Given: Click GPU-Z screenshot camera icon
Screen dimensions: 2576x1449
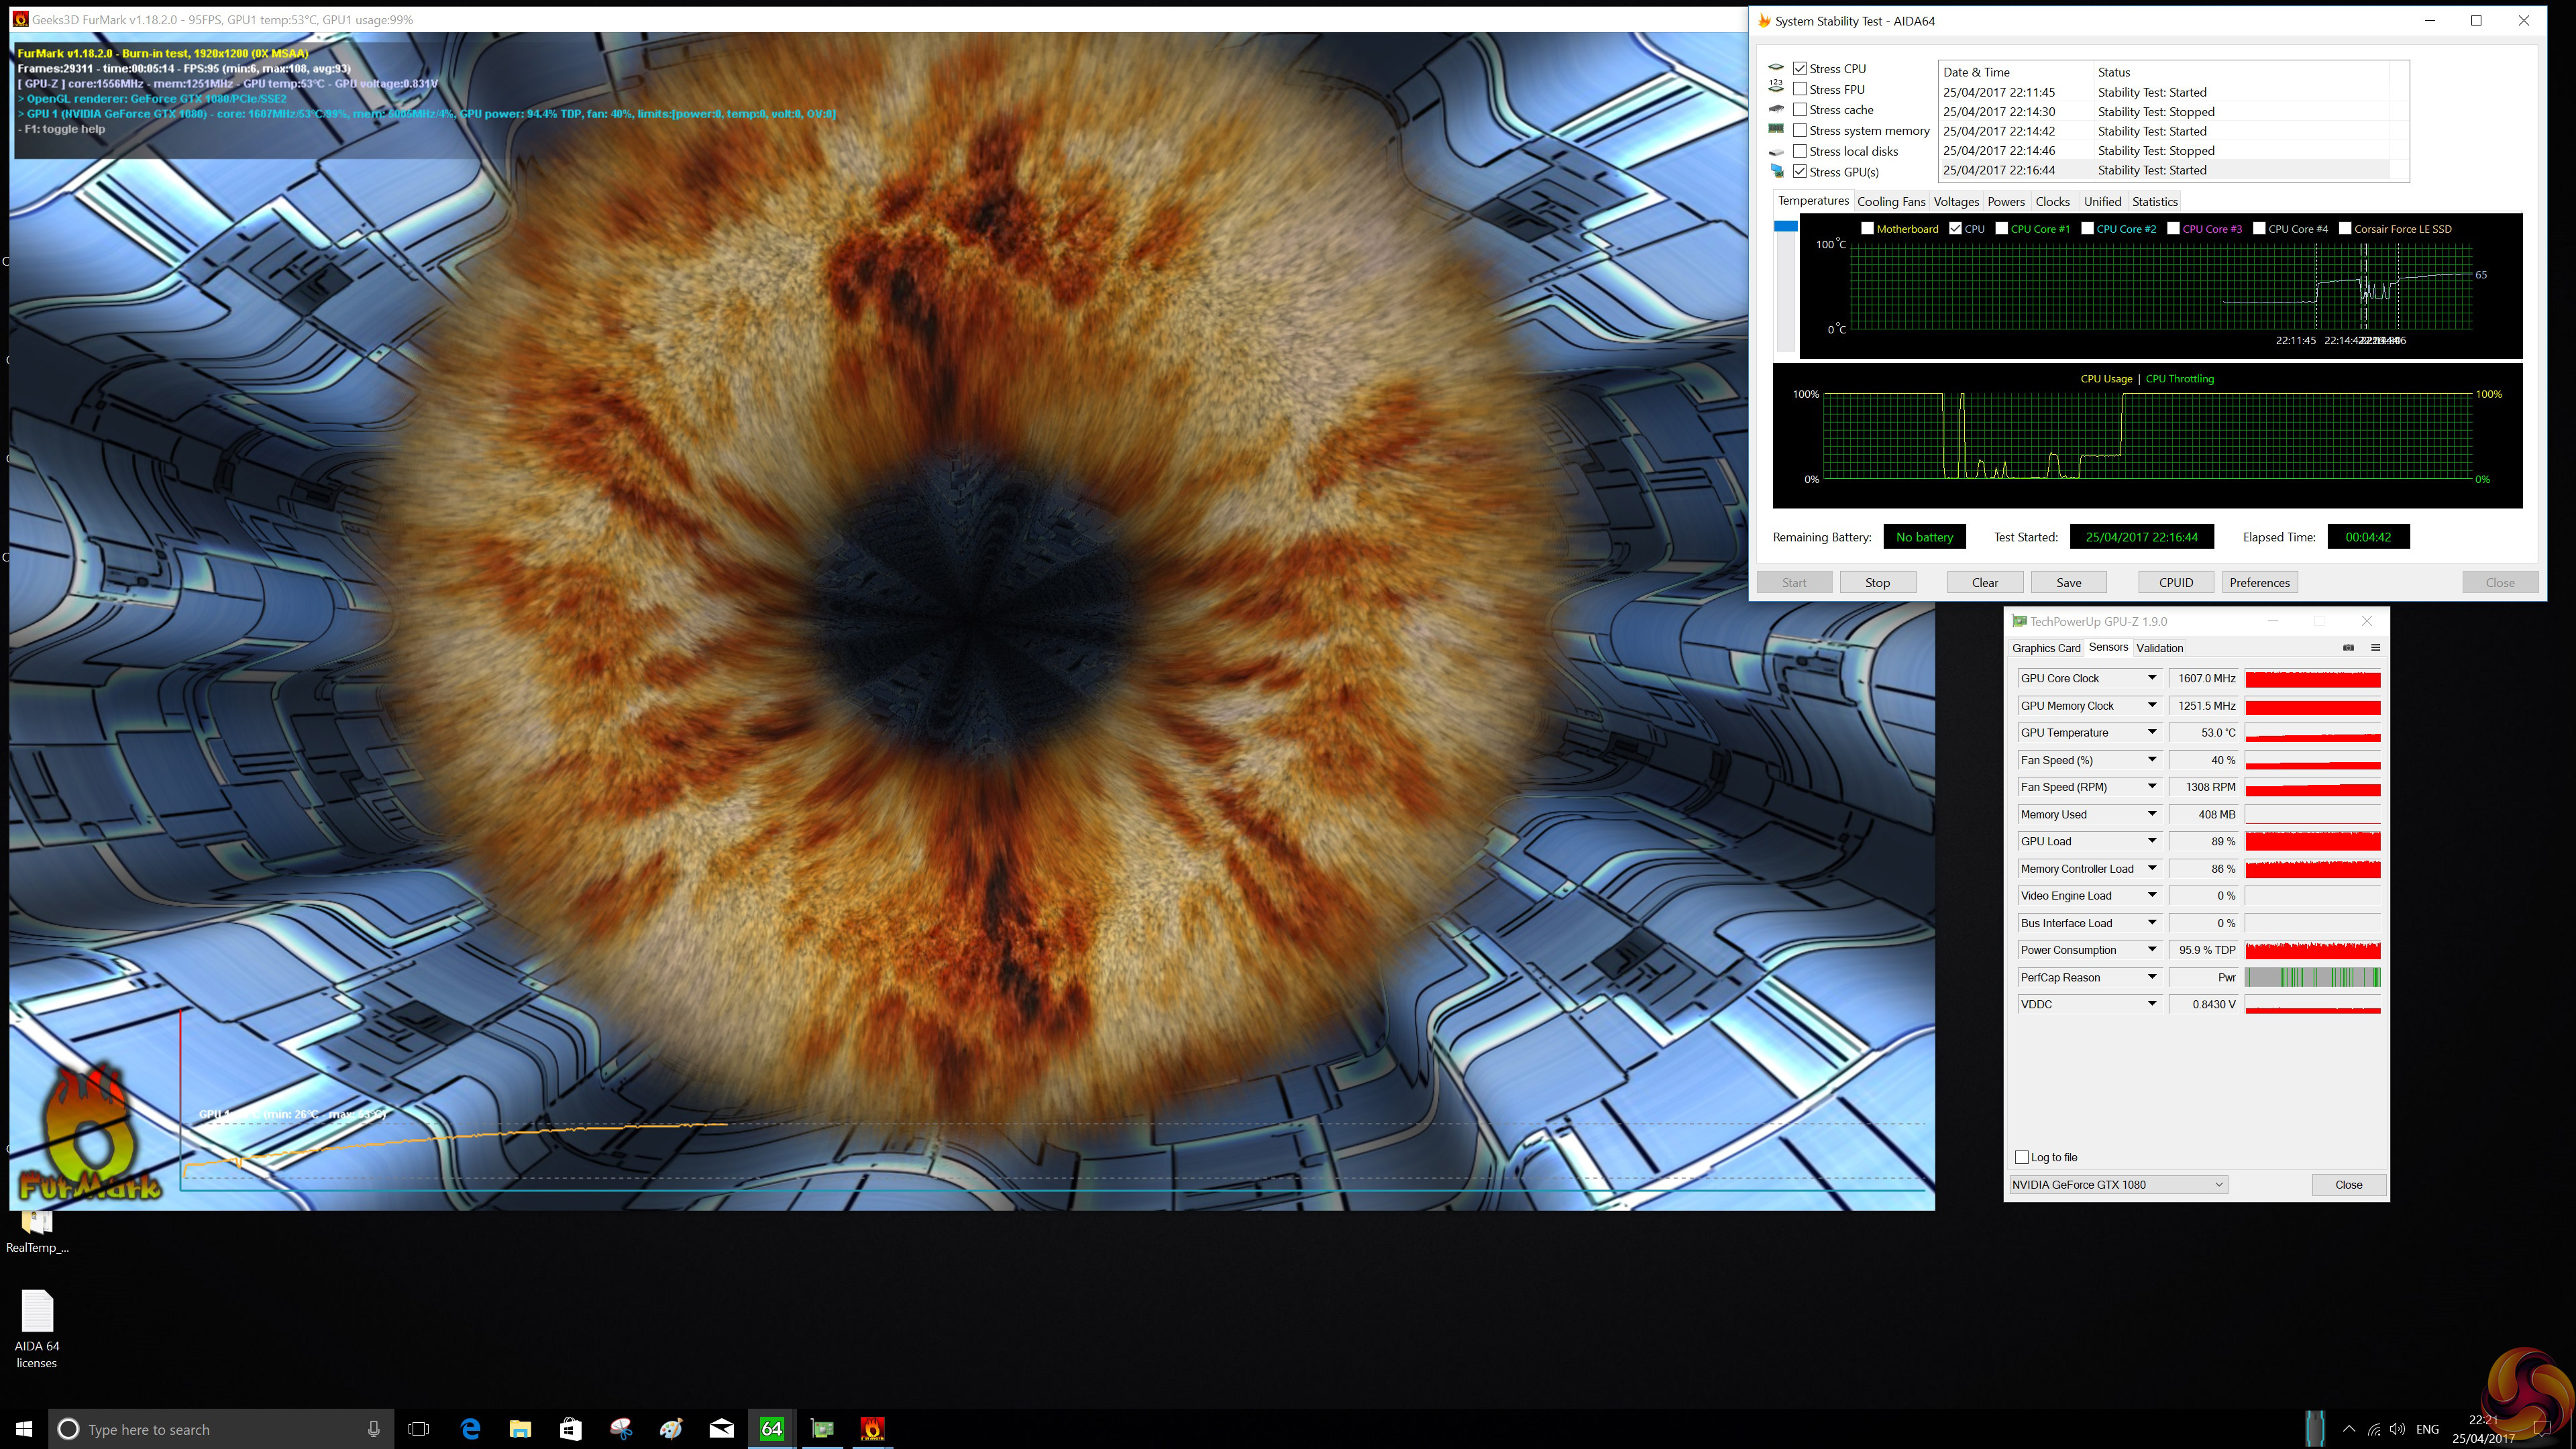Looking at the screenshot, I should [x=2348, y=647].
